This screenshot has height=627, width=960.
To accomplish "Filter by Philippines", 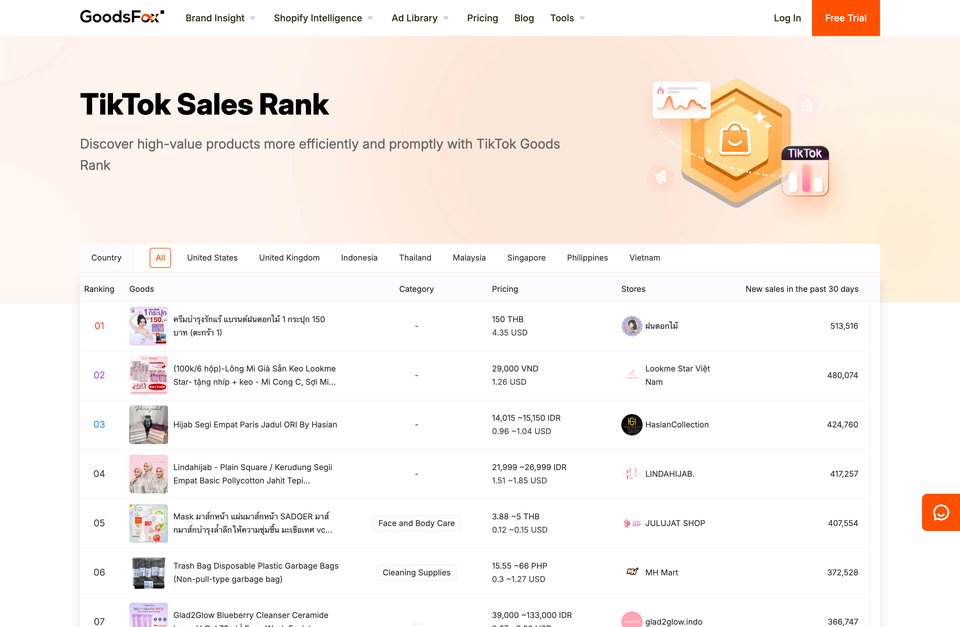I will (x=587, y=258).
